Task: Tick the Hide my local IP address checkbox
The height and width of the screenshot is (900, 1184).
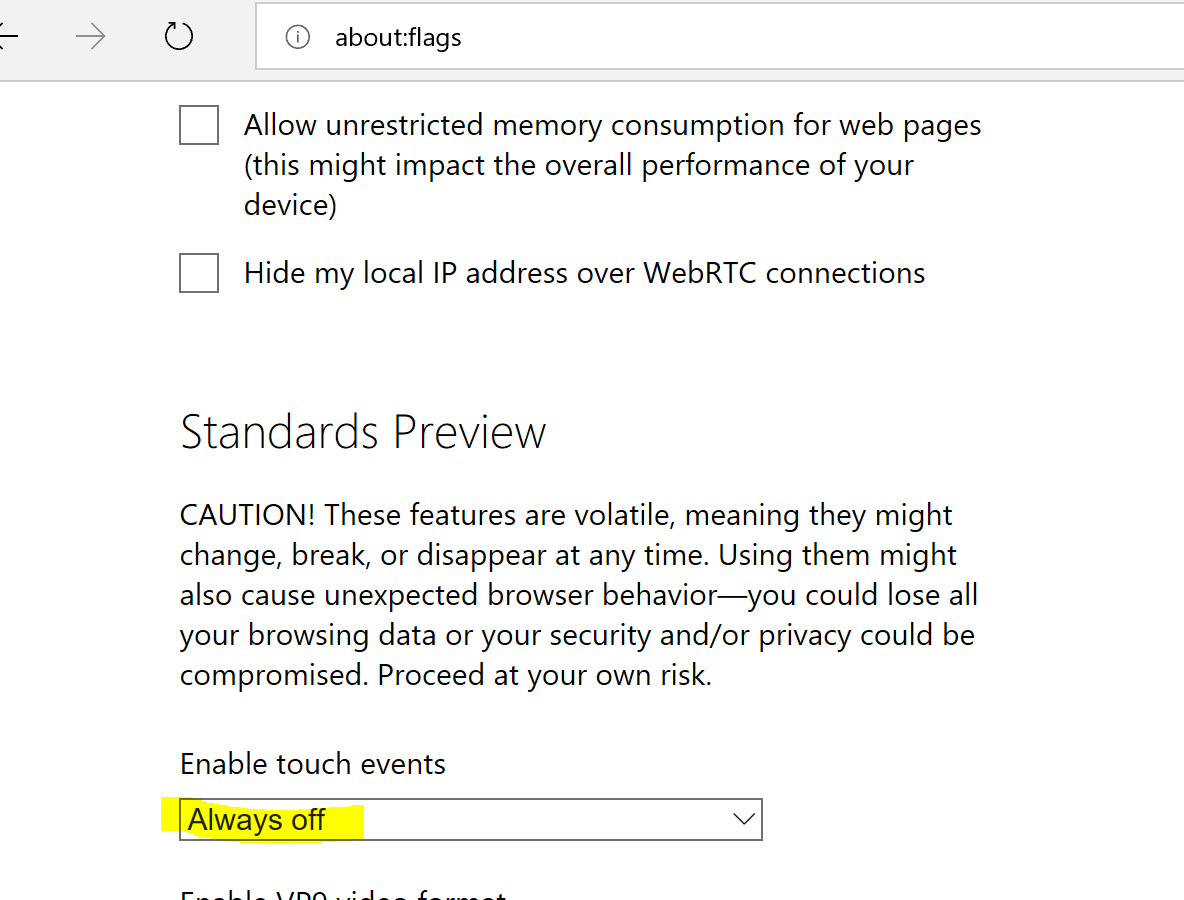Action: [199, 273]
